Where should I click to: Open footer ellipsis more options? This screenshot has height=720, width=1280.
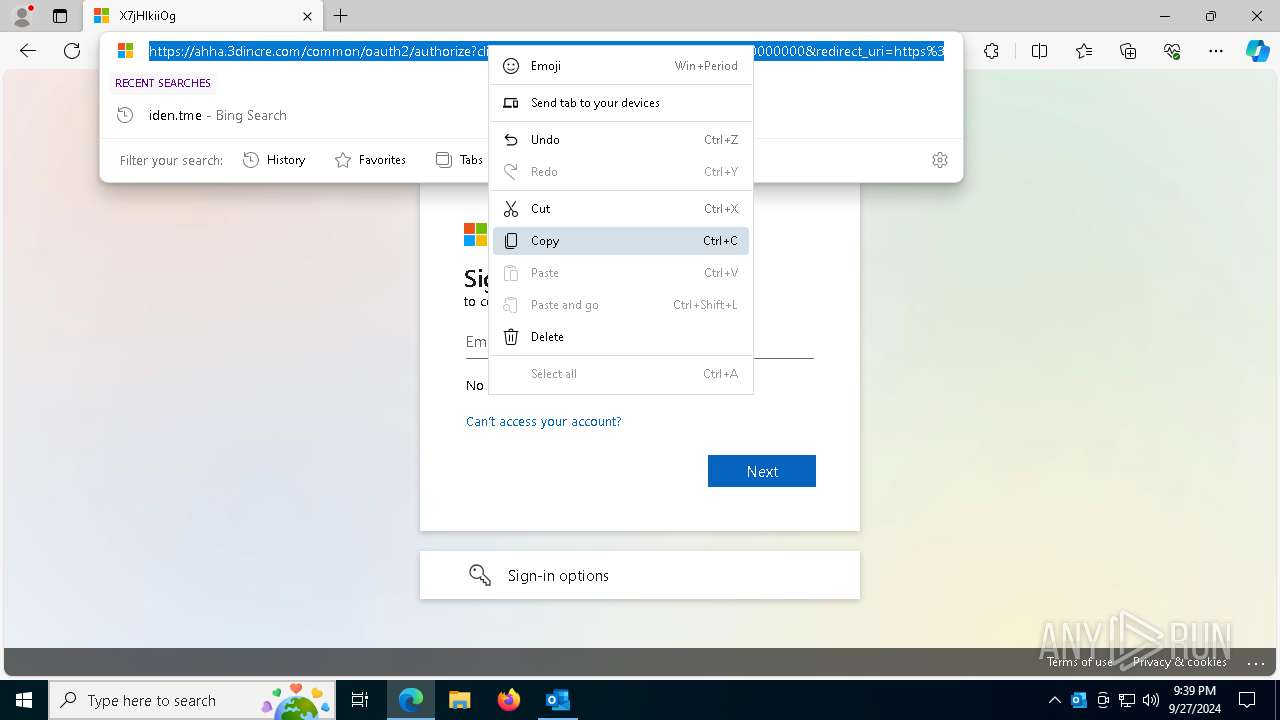pyautogui.click(x=1256, y=662)
